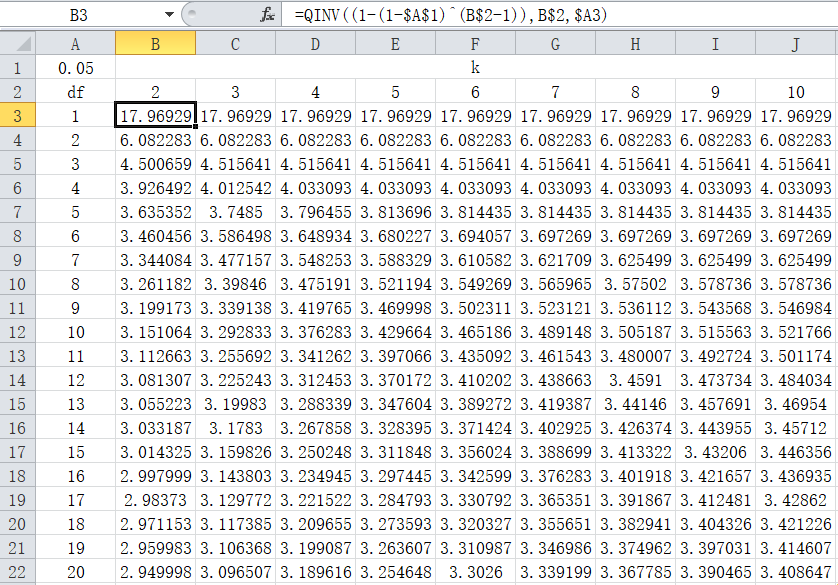Click cell C7 containing 3.7485
This screenshot has height=585, width=838.
(236, 212)
